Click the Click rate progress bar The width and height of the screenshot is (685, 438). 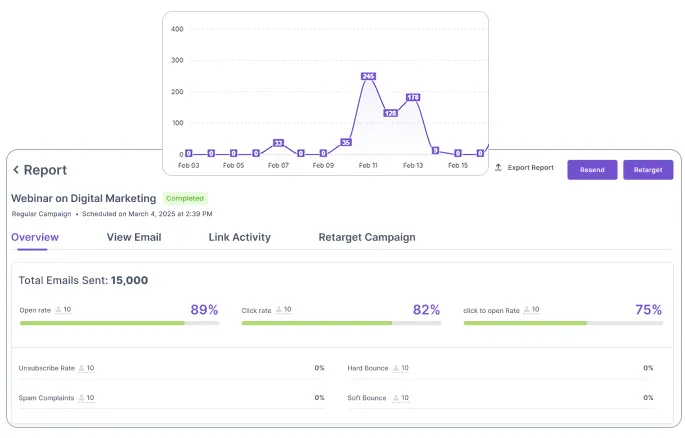(341, 323)
